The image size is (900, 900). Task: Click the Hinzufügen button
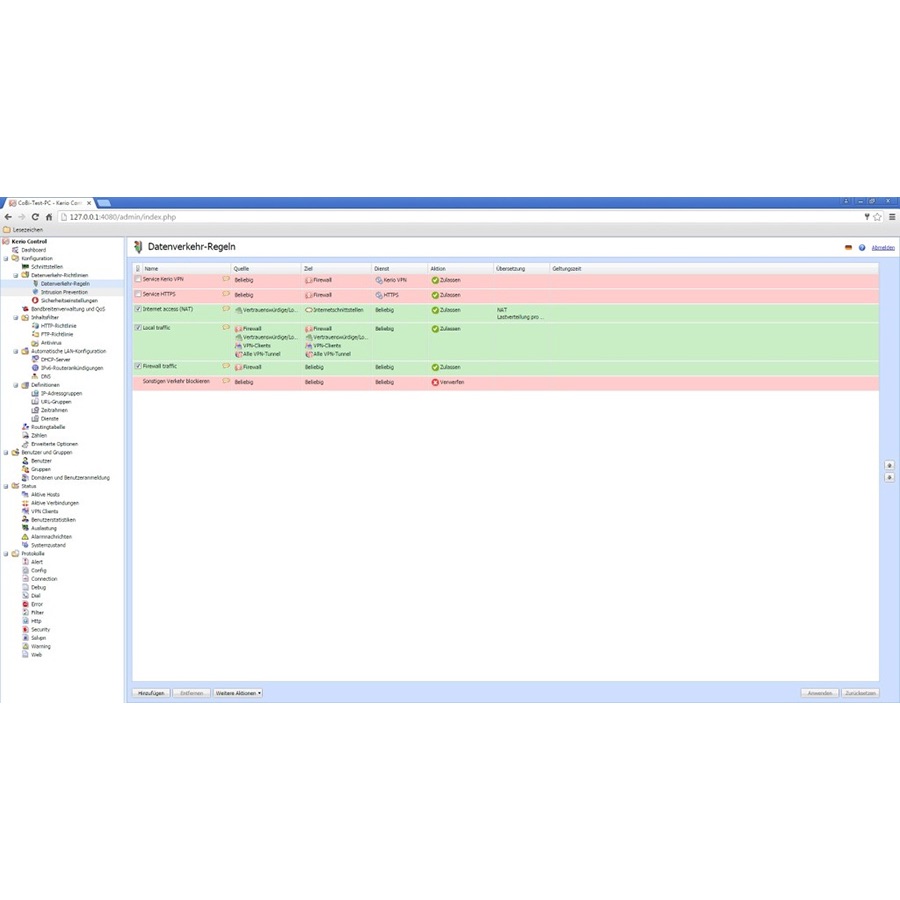click(149, 692)
